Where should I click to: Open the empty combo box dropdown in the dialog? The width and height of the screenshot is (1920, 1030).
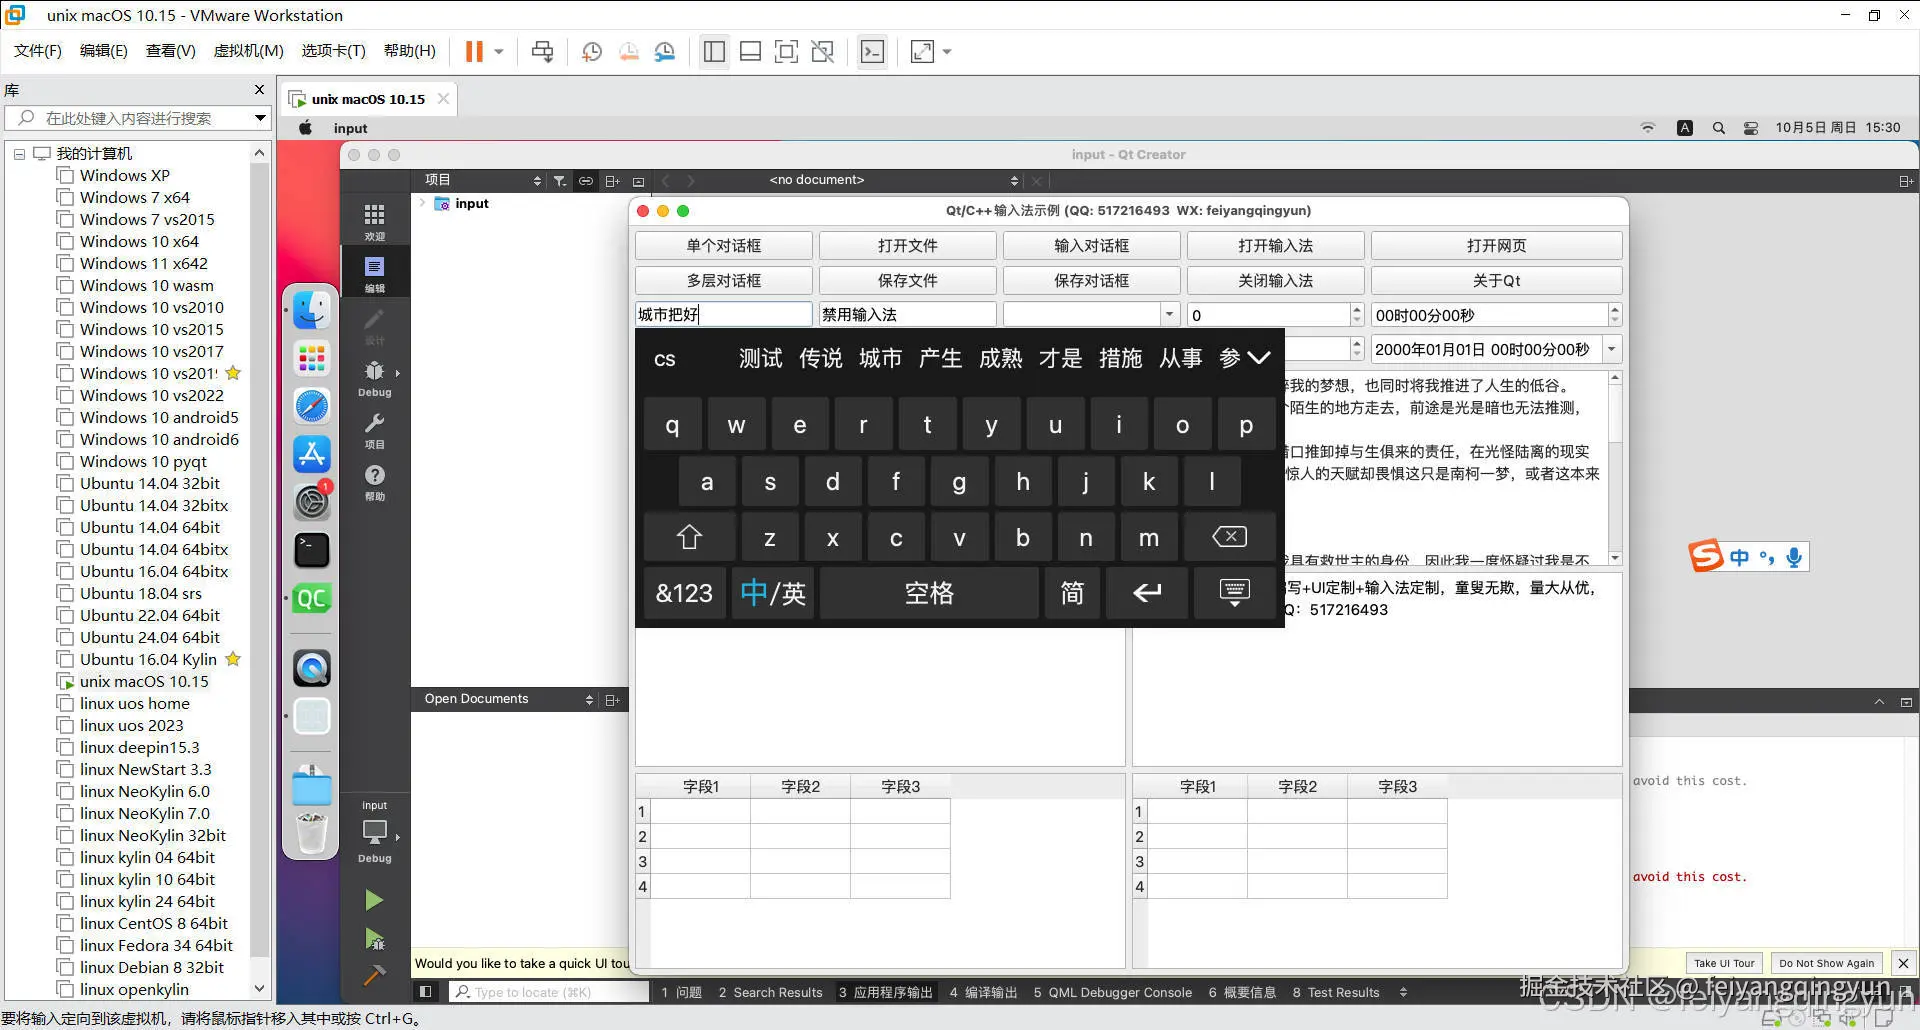(x=1169, y=314)
